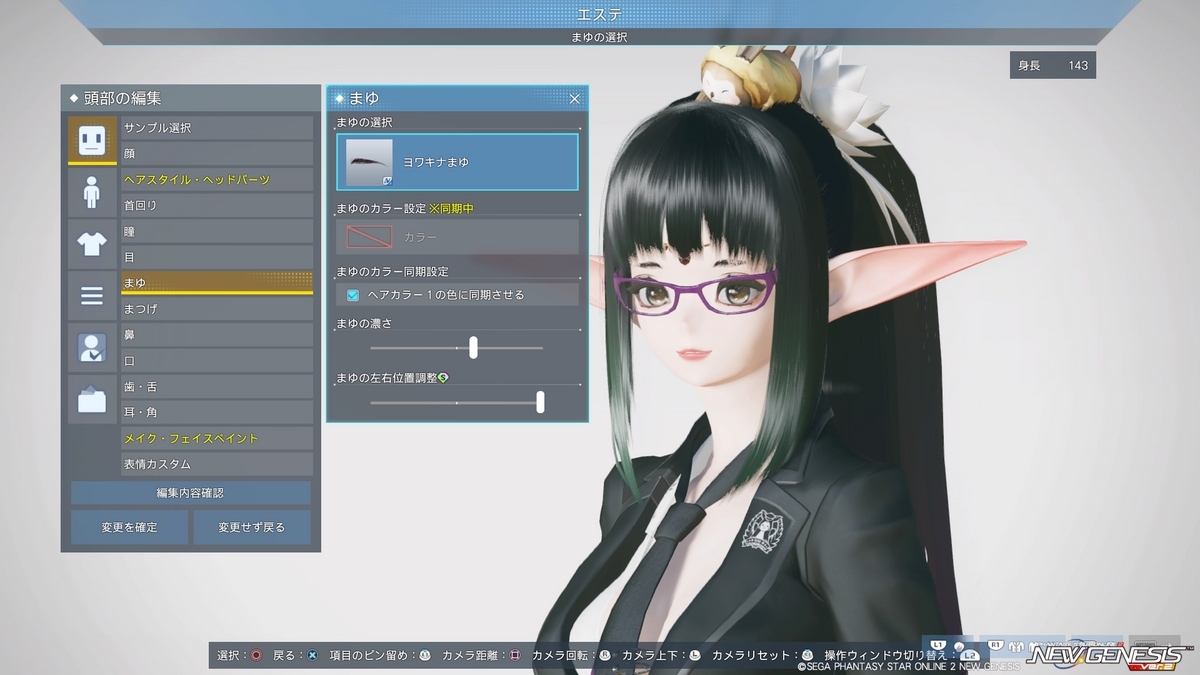Click the まゆの左右位置調整 slider handle
This screenshot has width=1200, height=675.
click(540, 401)
